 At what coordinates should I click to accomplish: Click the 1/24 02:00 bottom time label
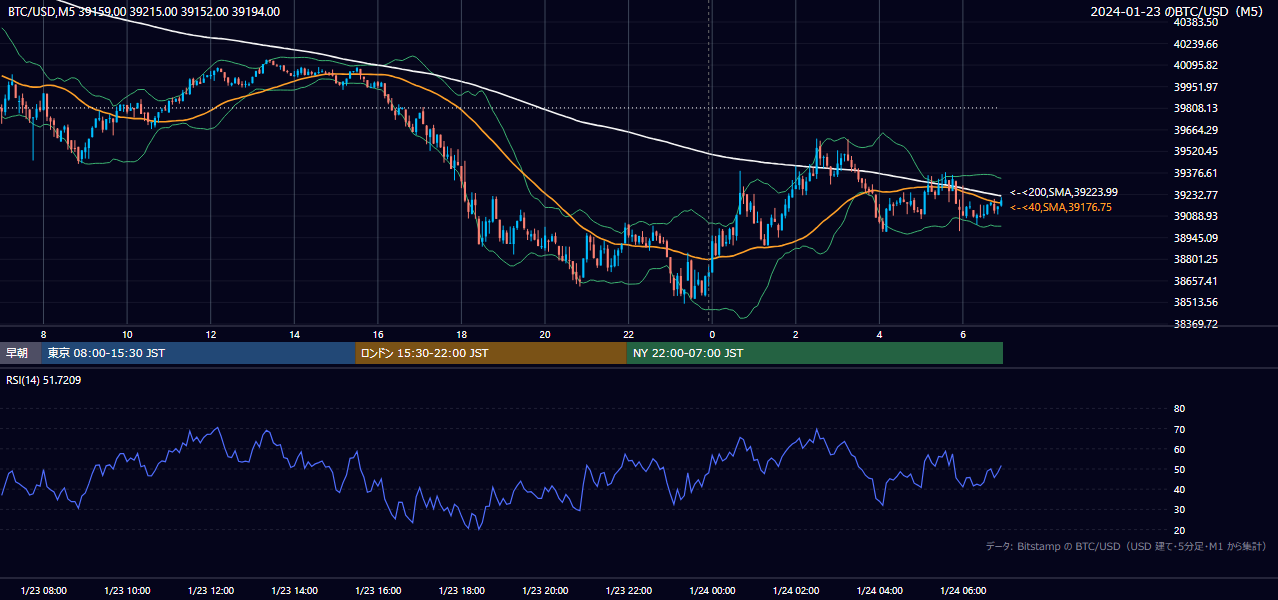click(x=796, y=591)
